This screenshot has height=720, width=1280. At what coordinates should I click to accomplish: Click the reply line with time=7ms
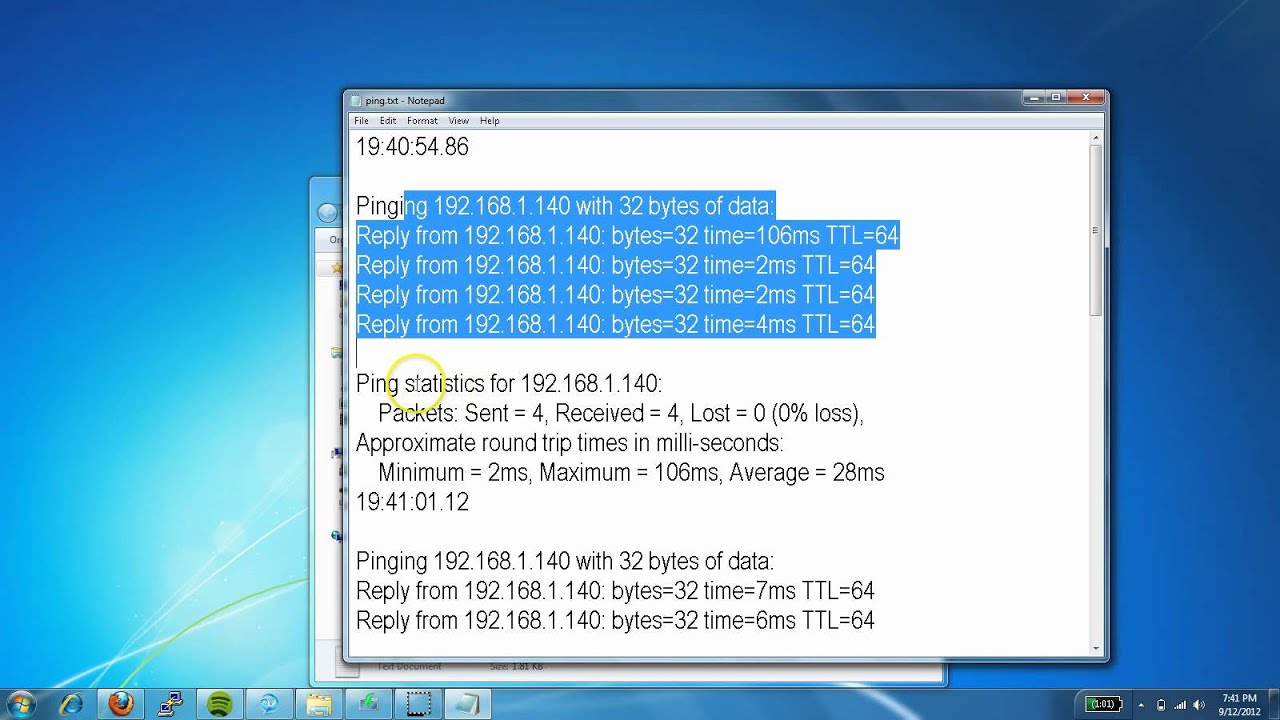(615, 590)
